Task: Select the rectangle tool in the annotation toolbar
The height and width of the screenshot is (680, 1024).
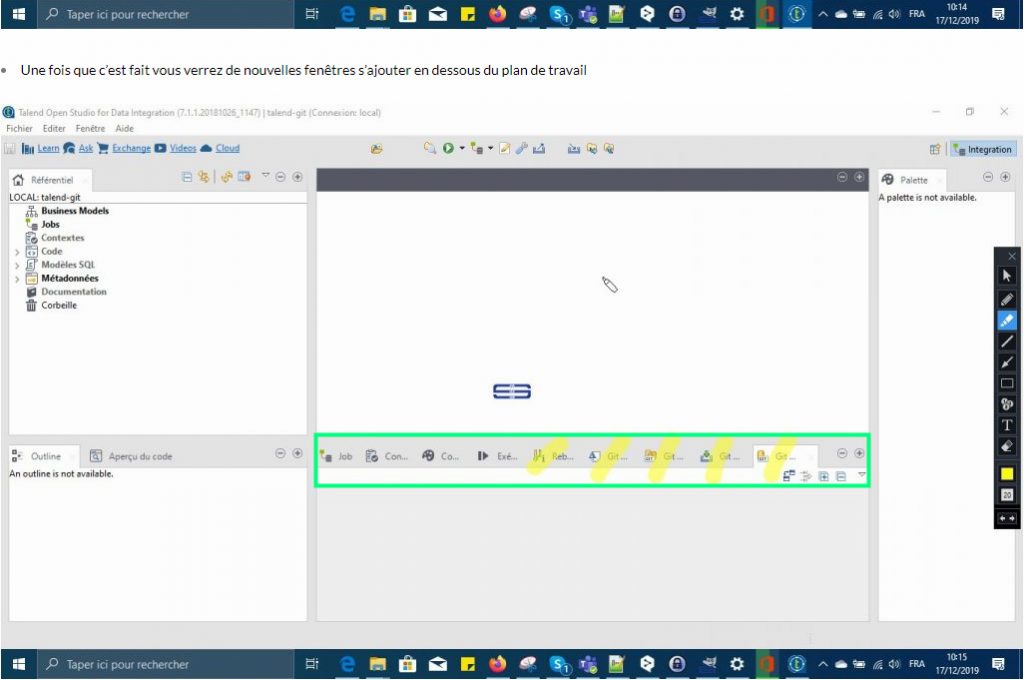Action: [x=1006, y=383]
